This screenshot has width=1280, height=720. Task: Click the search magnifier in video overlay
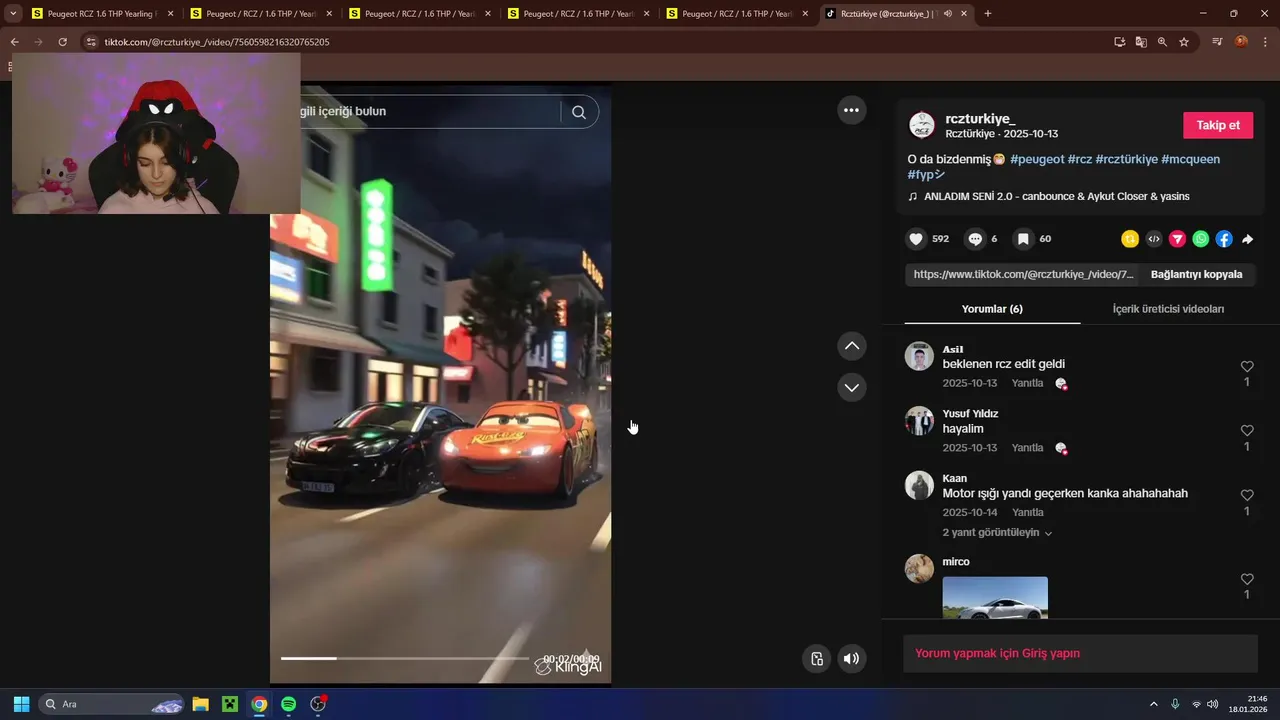[x=579, y=112]
